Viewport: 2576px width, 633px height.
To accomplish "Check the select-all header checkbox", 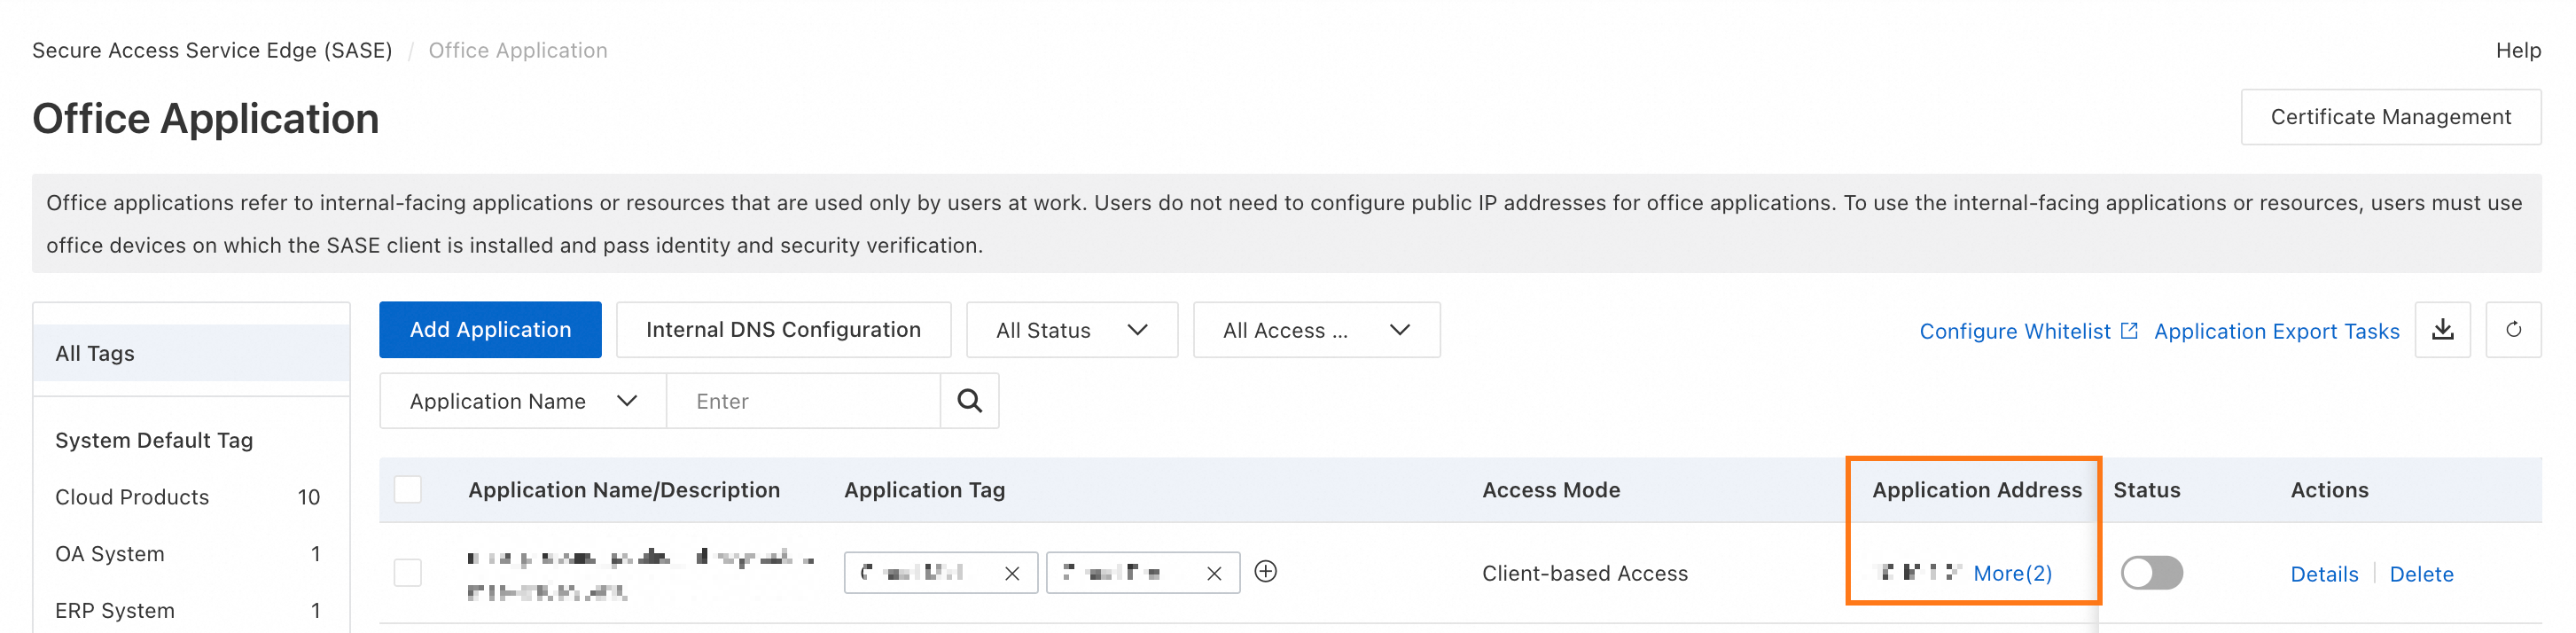I will click(x=408, y=490).
